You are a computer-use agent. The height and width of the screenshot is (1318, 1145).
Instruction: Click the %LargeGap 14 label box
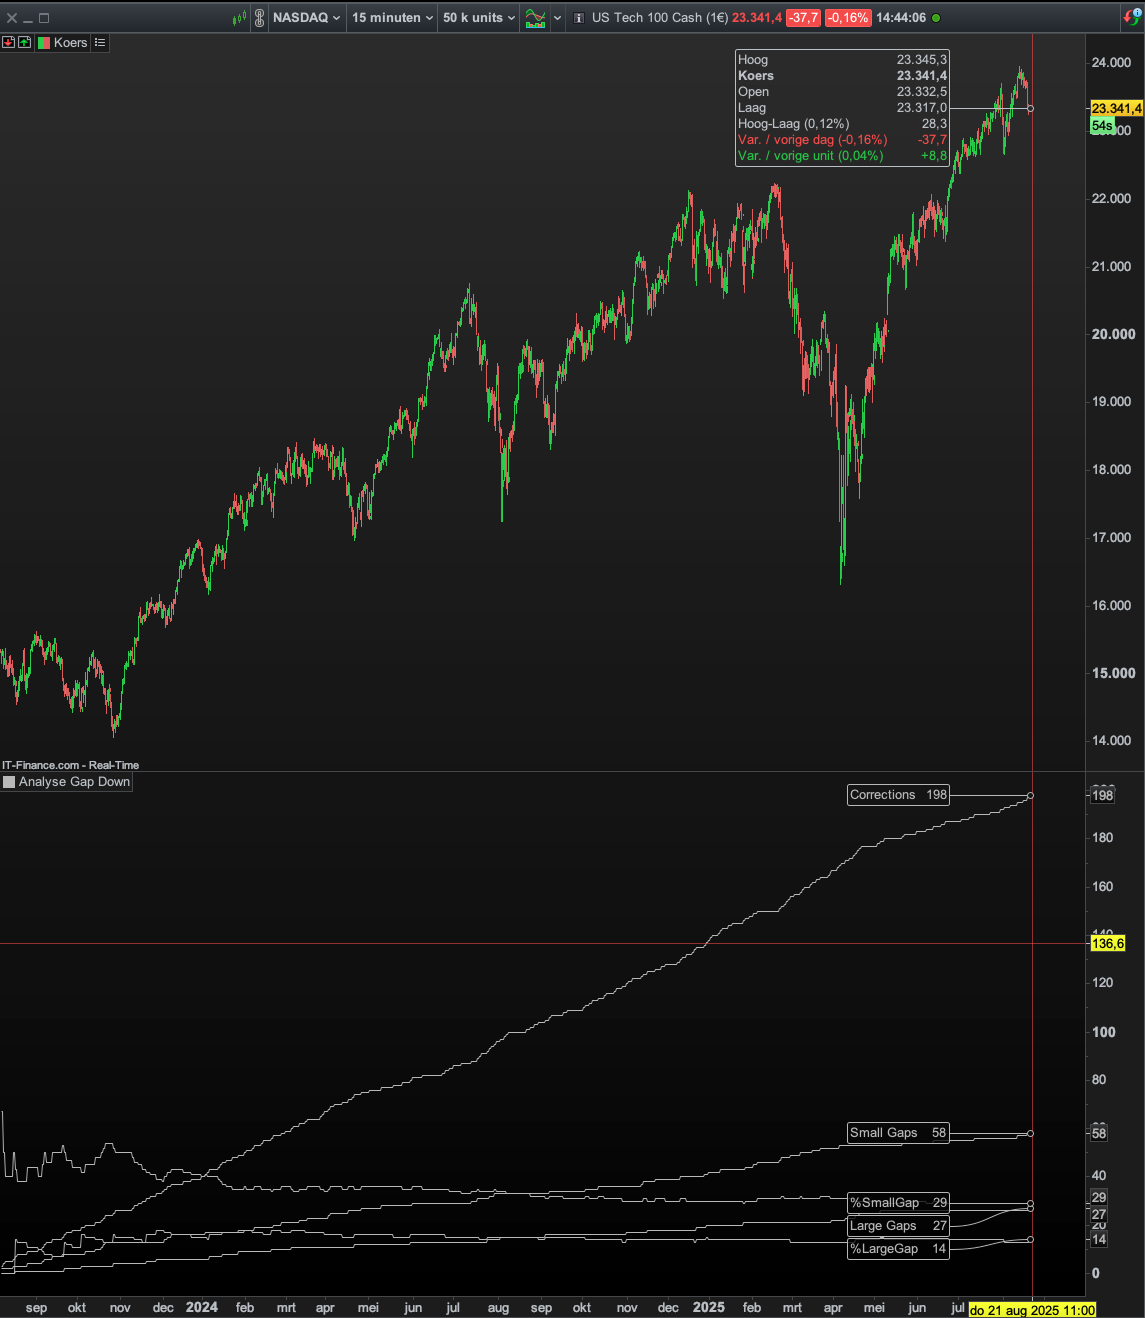tap(898, 1249)
